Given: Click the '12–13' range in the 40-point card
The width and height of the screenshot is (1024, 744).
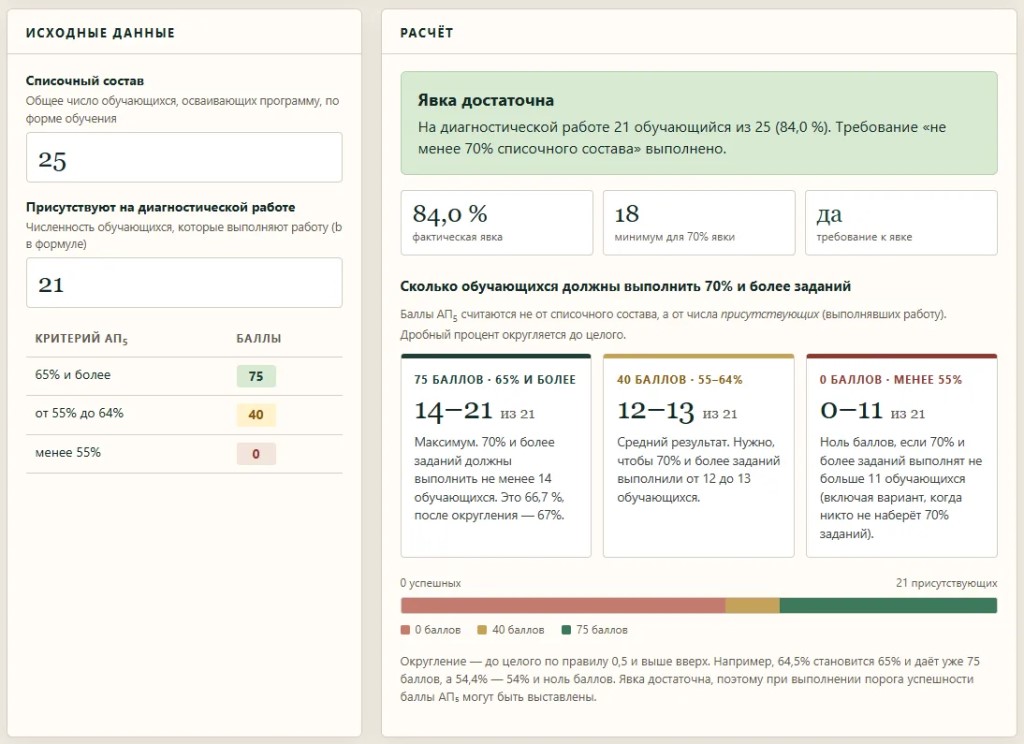Looking at the screenshot, I should [x=656, y=411].
